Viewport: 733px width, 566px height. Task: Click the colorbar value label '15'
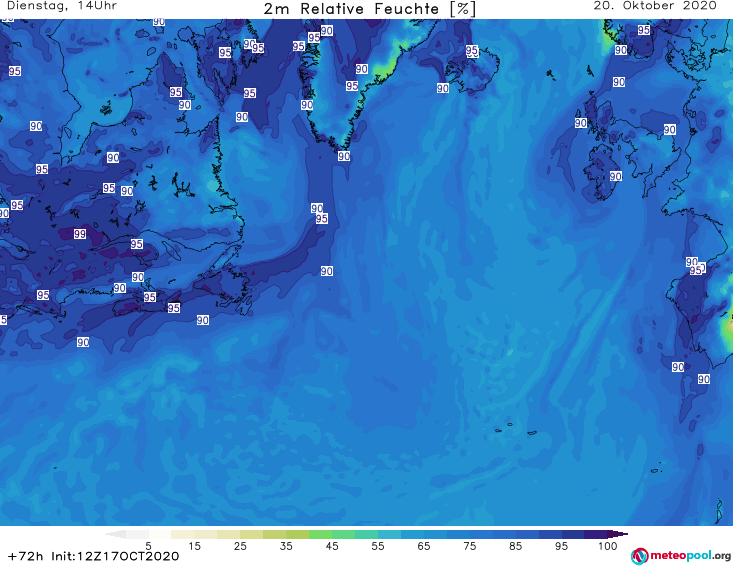point(194,546)
